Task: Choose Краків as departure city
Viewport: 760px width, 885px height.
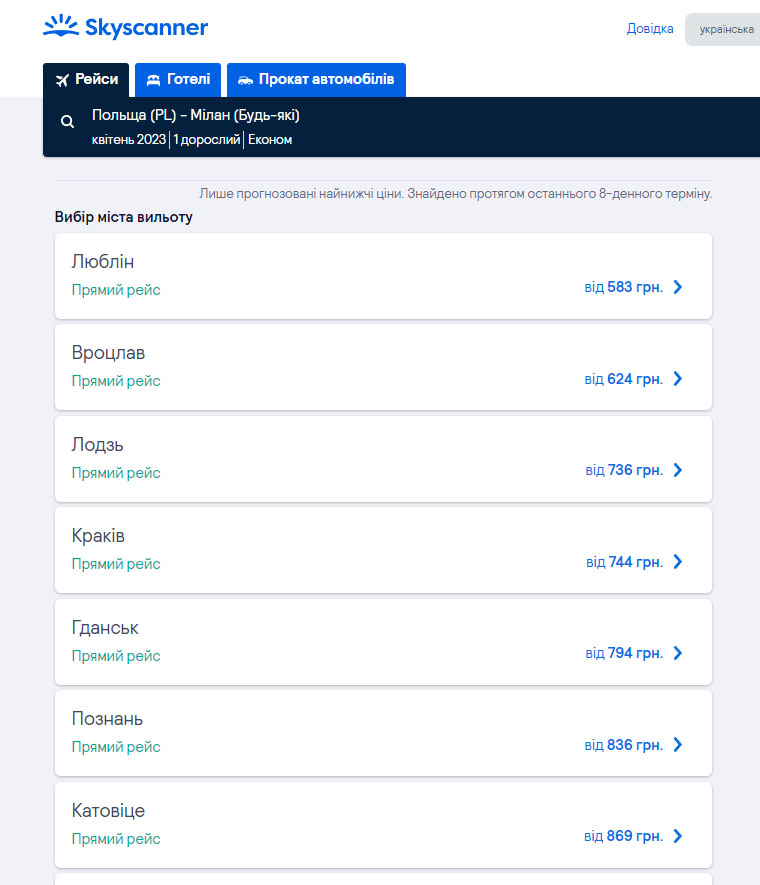Action: (x=383, y=550)
